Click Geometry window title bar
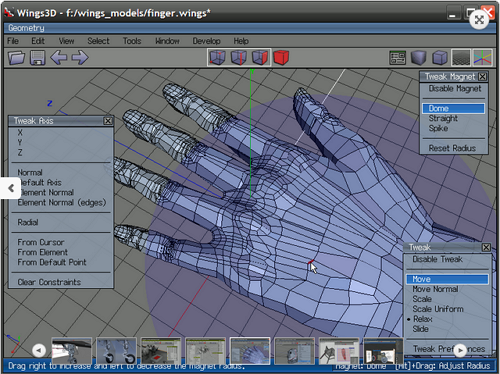 pyautogui.click(x=250, y=28)
